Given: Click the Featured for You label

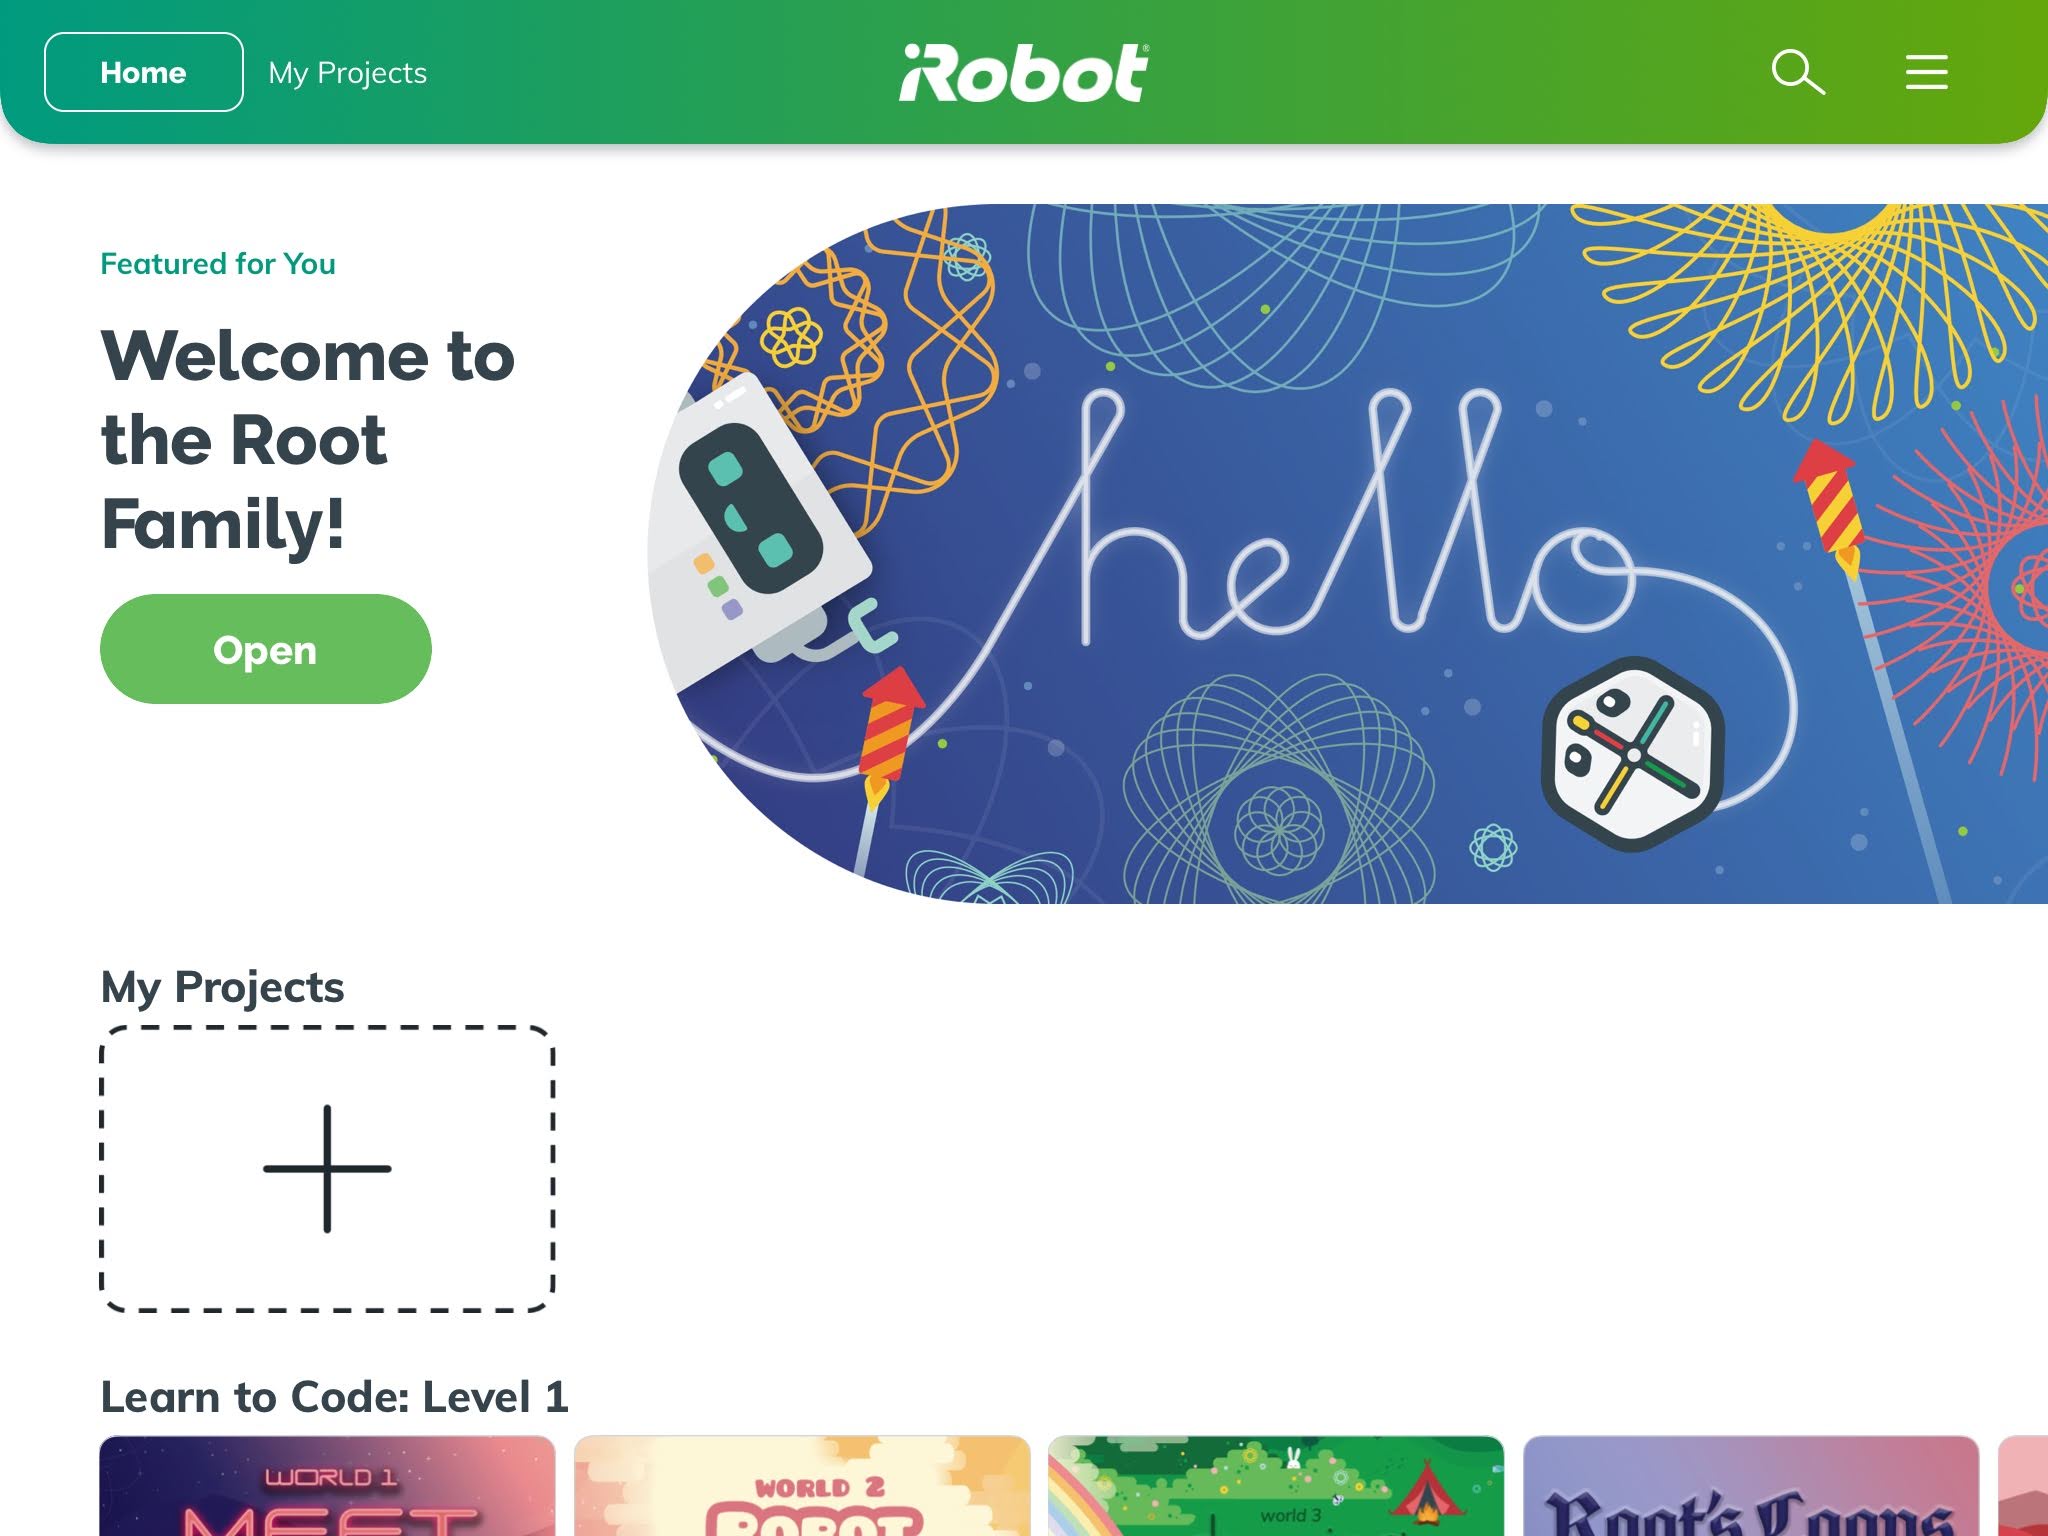Looking at the screenshot, I should point(218,264).
